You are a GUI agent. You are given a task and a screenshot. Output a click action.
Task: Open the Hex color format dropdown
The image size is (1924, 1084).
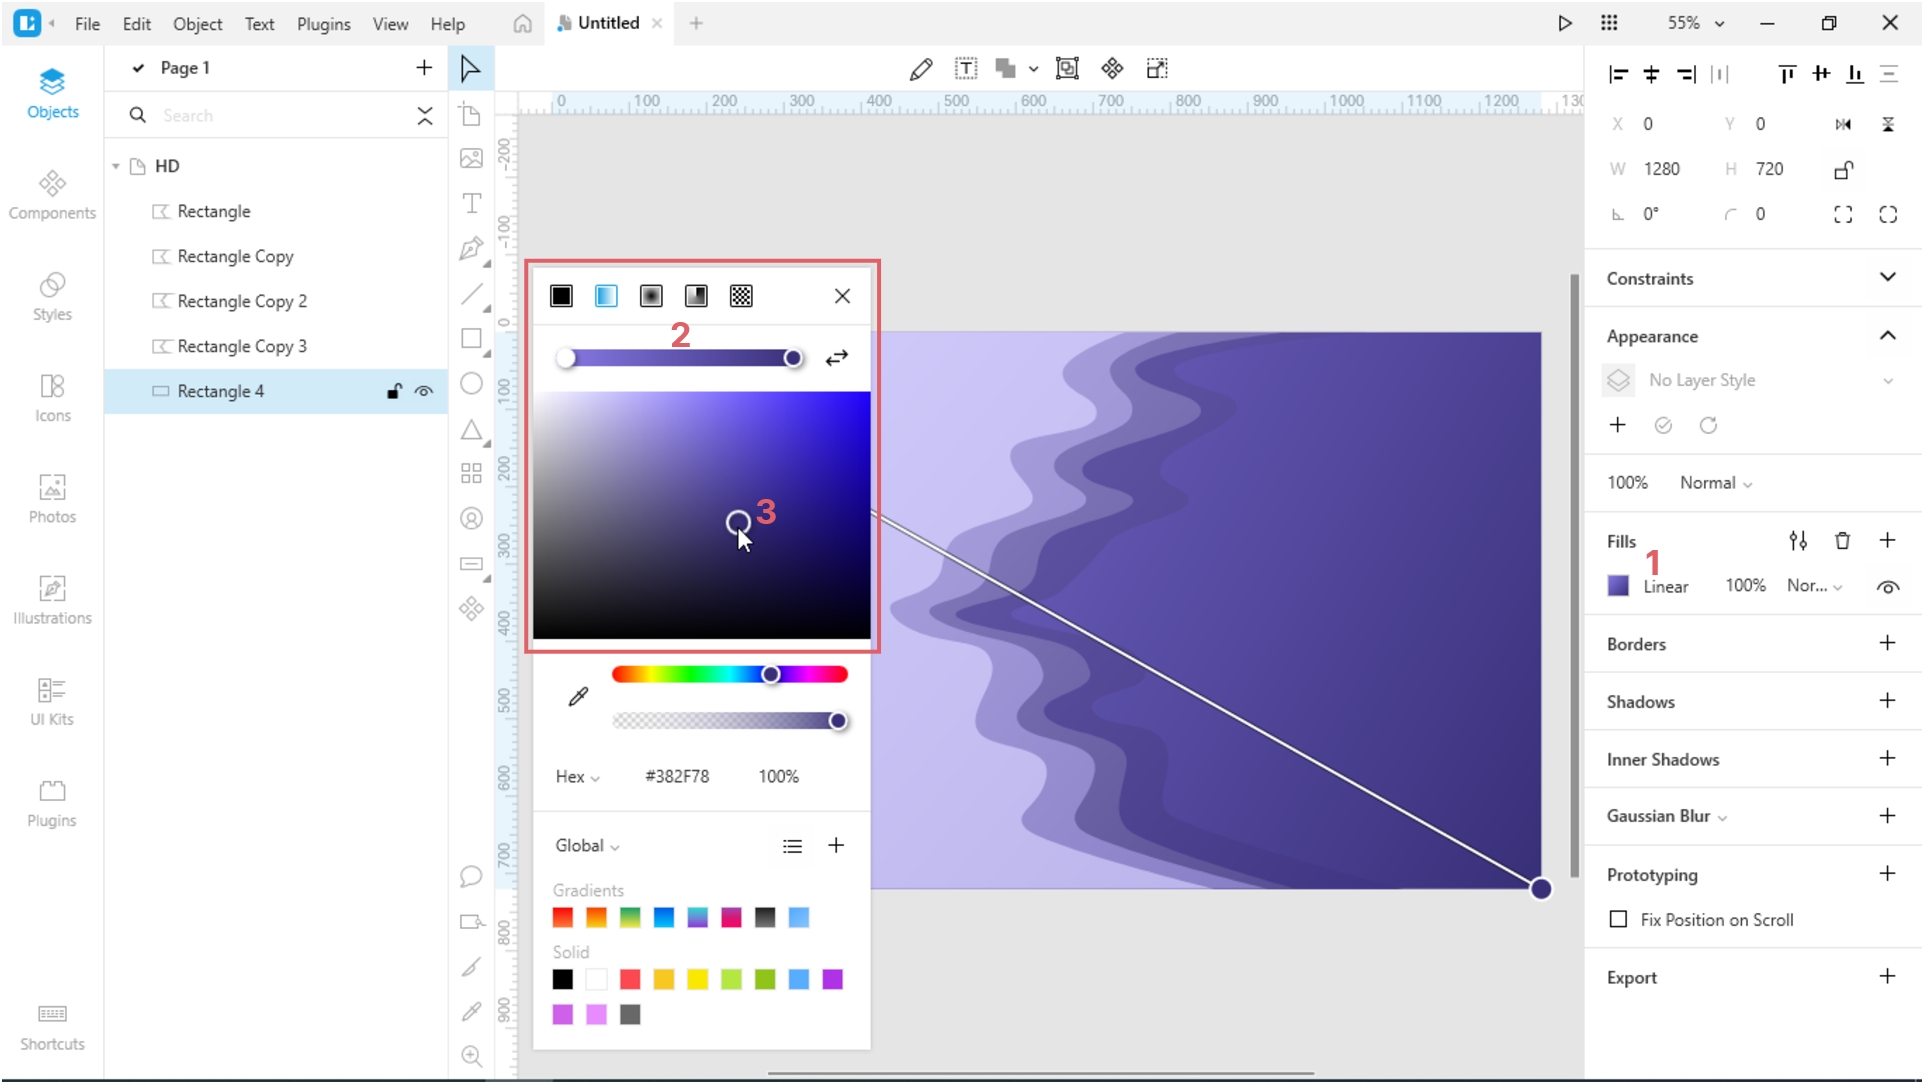point(577,777)
